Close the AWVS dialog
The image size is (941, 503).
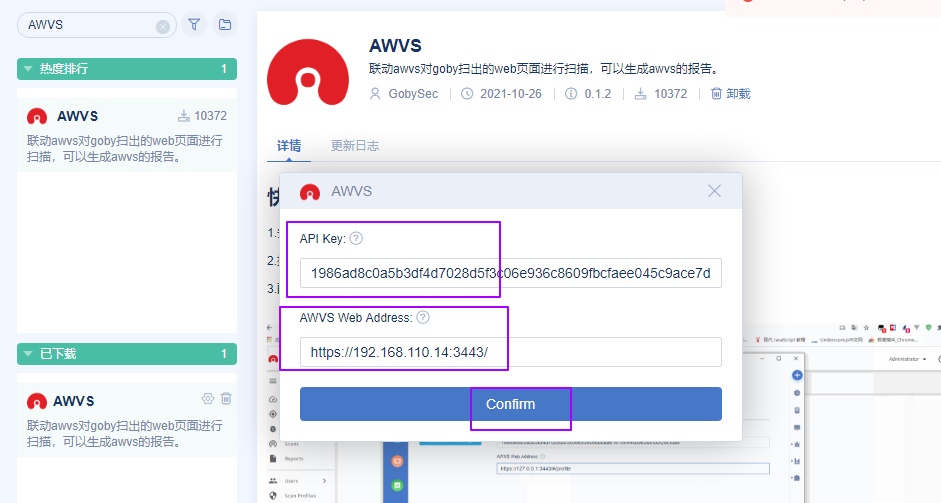(714, 191)
